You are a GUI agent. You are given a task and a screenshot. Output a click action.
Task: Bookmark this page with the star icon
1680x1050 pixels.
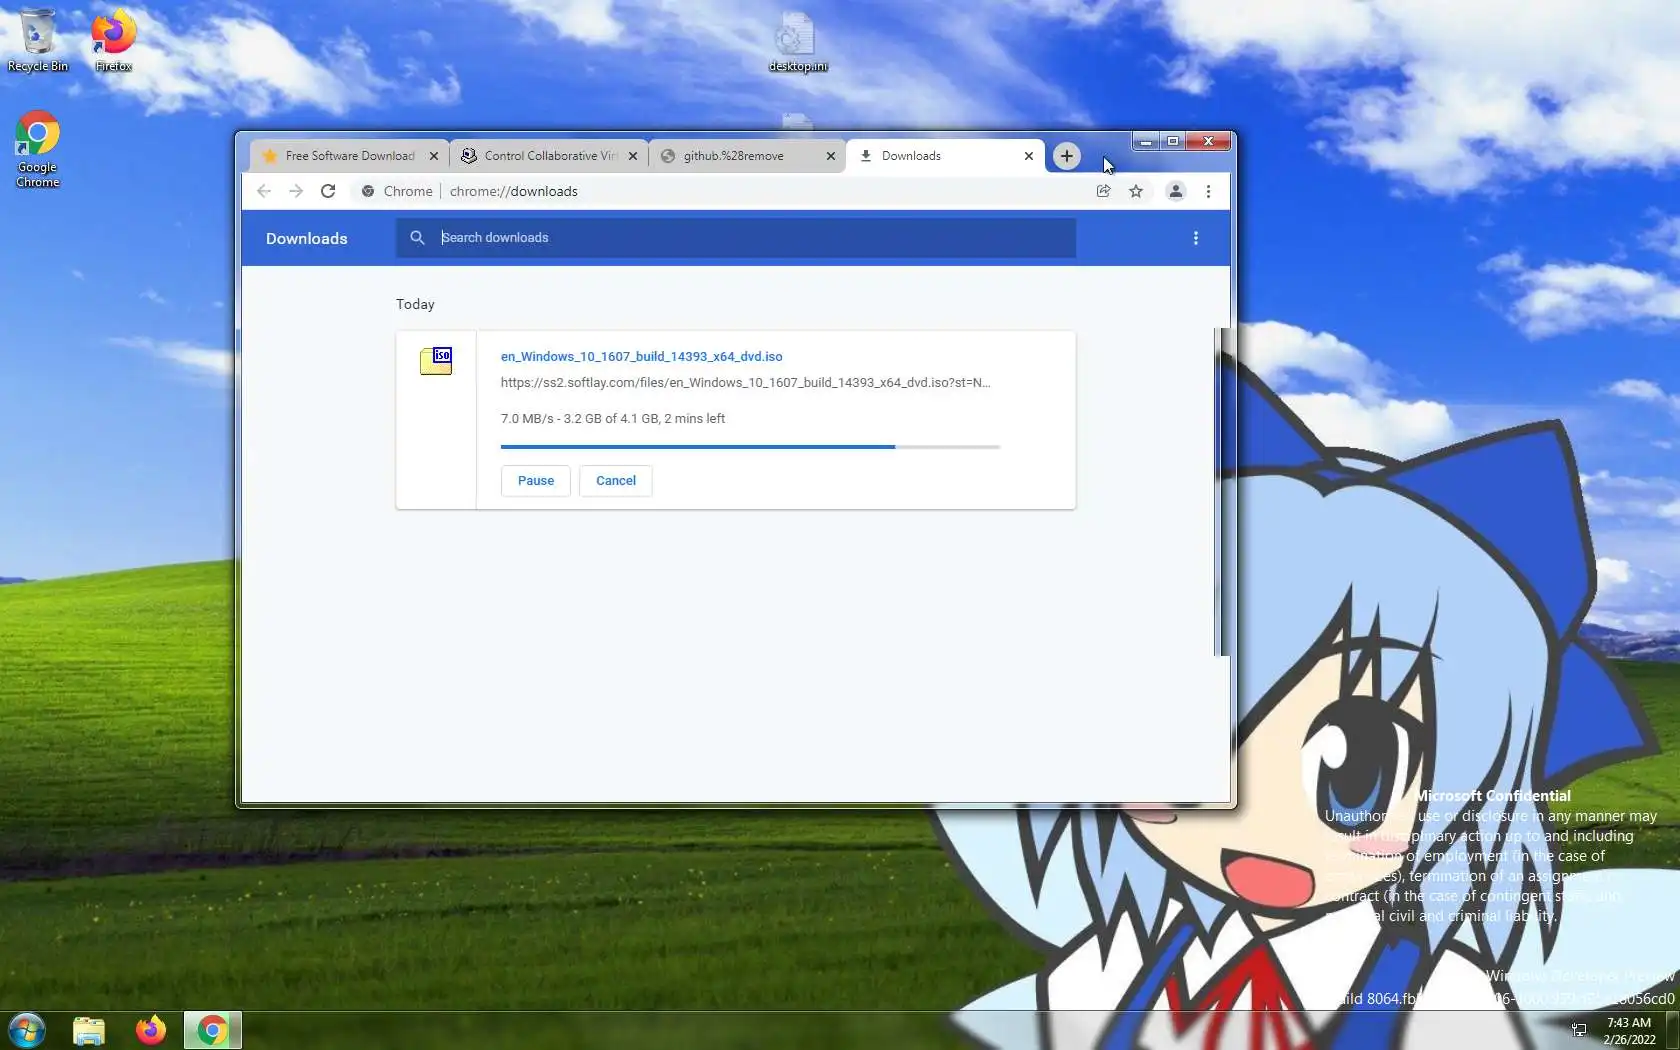(1136, 191)
